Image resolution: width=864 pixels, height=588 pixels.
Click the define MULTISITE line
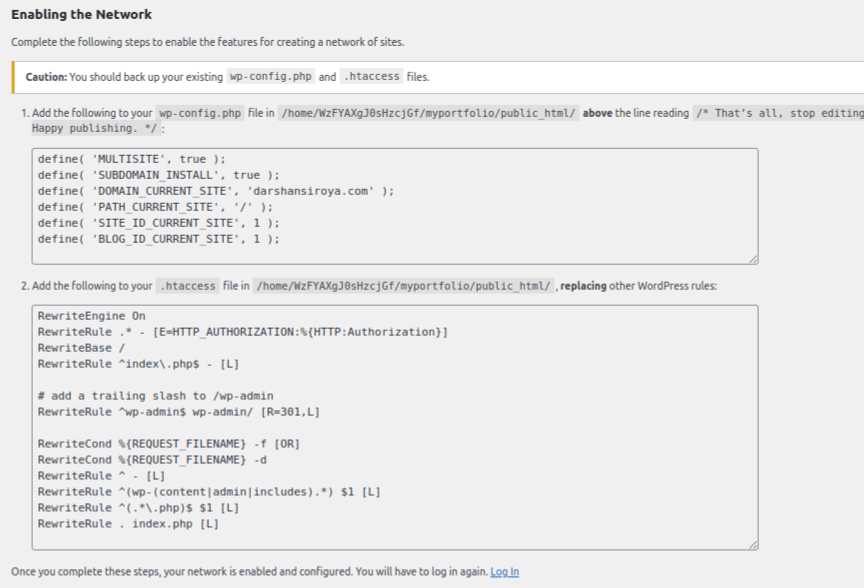(x=132, y=159)
